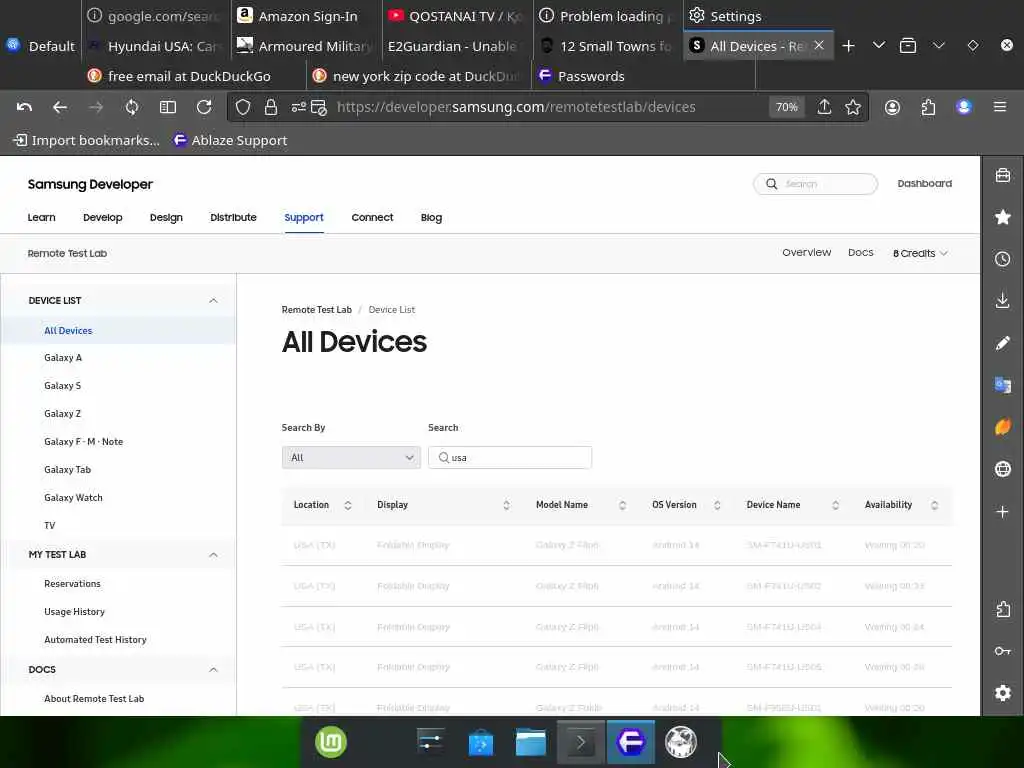The image size is (1024, 768).
Task: Open the hamburger application menu
Action: 1000,106
